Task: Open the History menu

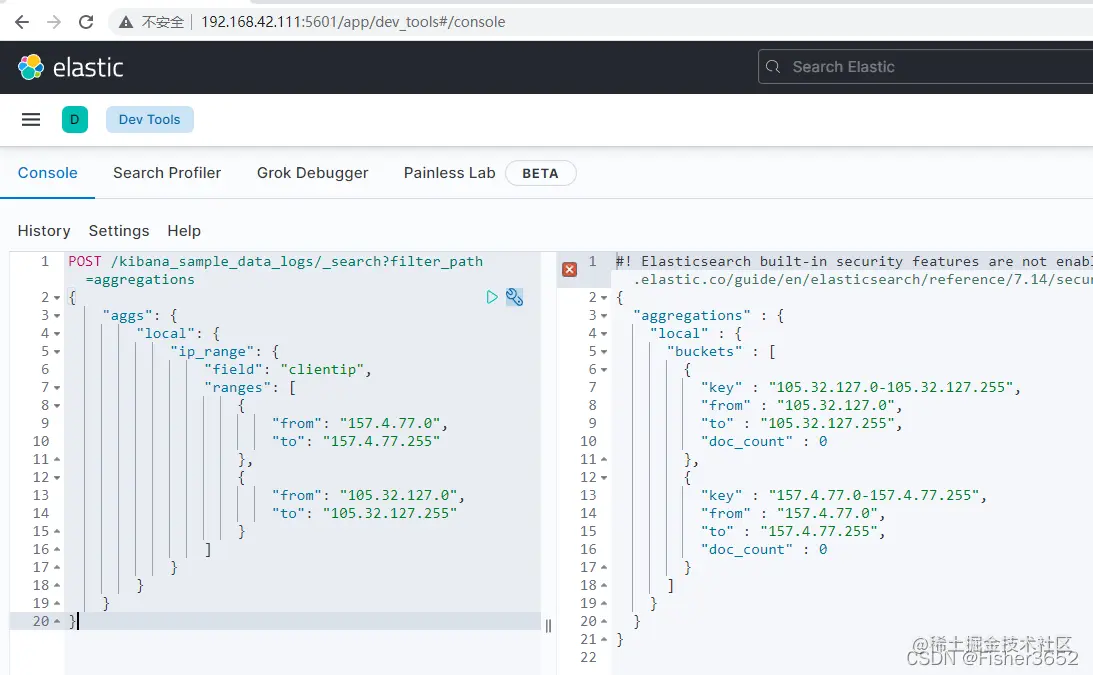Action: tap(44, 231)
